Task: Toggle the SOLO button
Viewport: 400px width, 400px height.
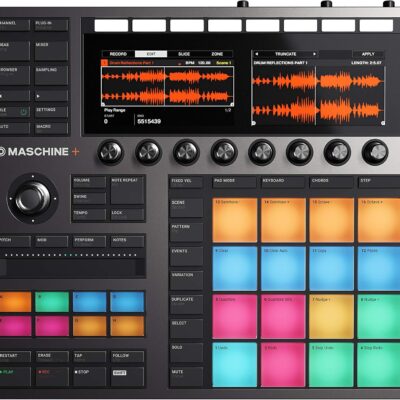Action: coord(186,353)
